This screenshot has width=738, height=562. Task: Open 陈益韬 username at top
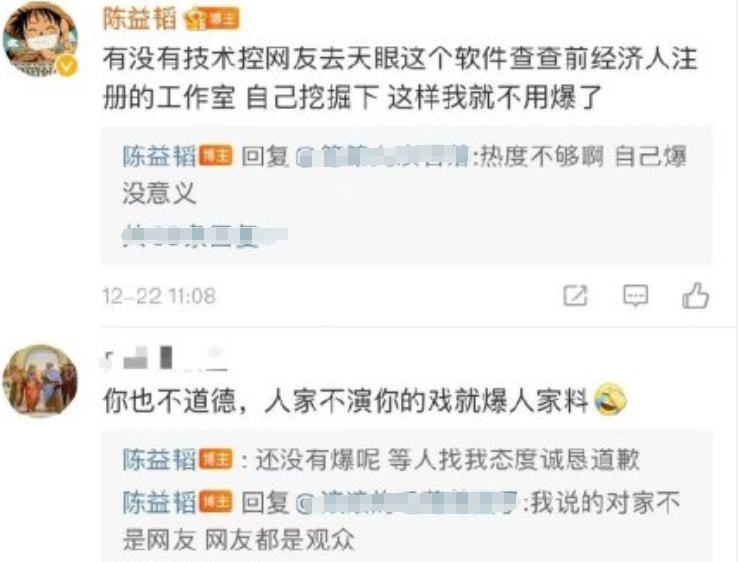click(139, 19)
